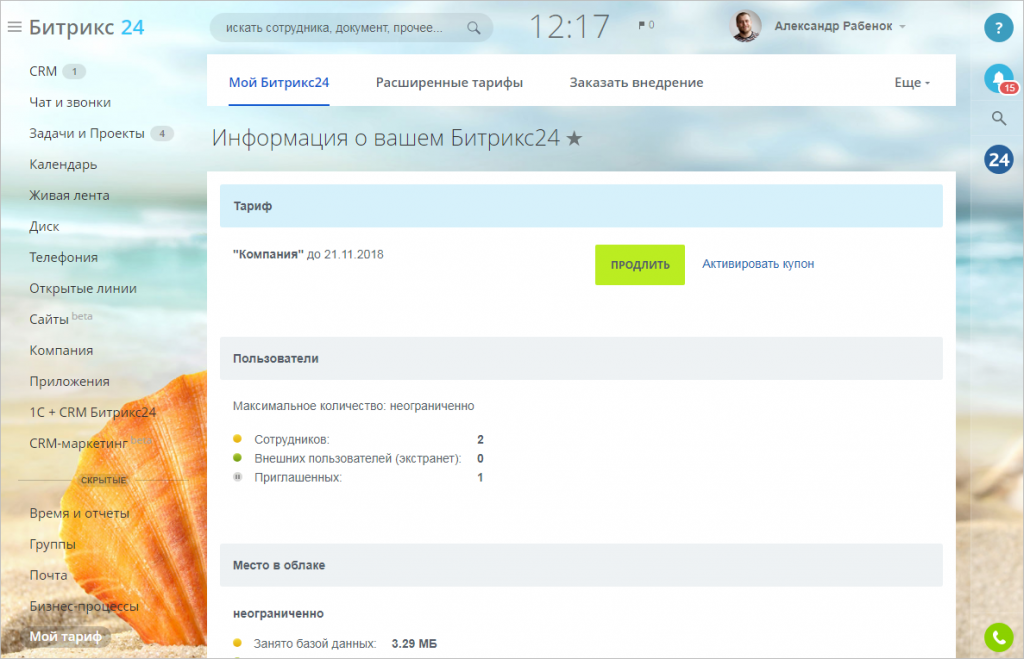Click the 12:17 clock display
Screen dimensions: 1024x659
569,27
